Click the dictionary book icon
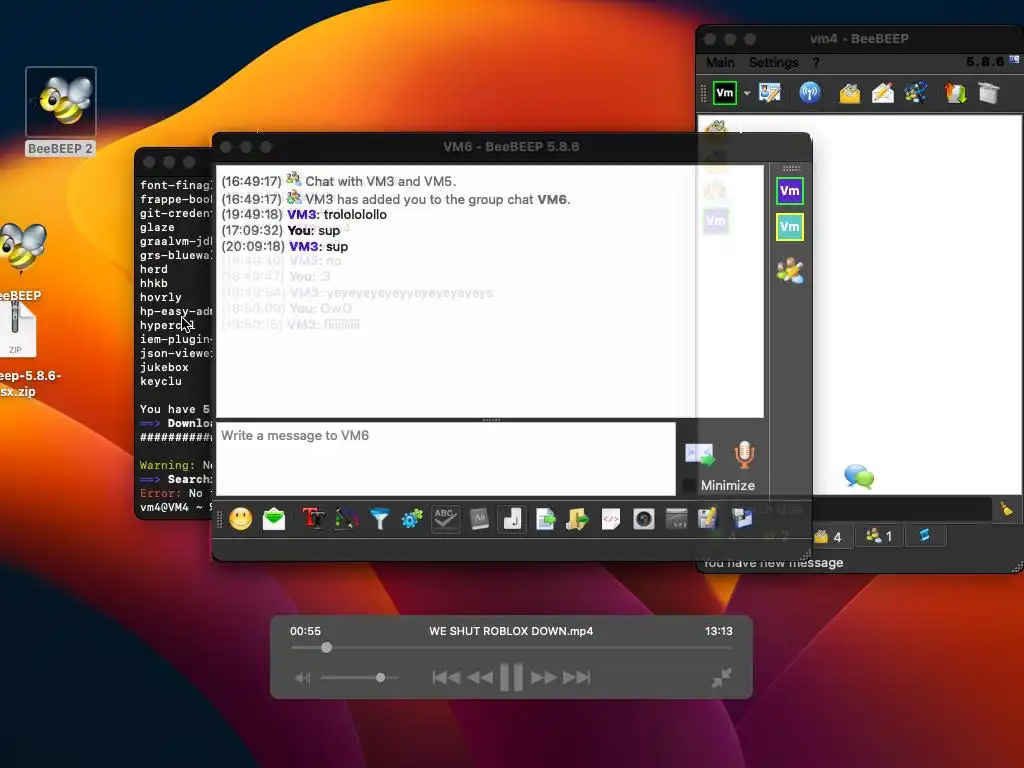This screenshot has height=768, width=1024. pos(479,519)
